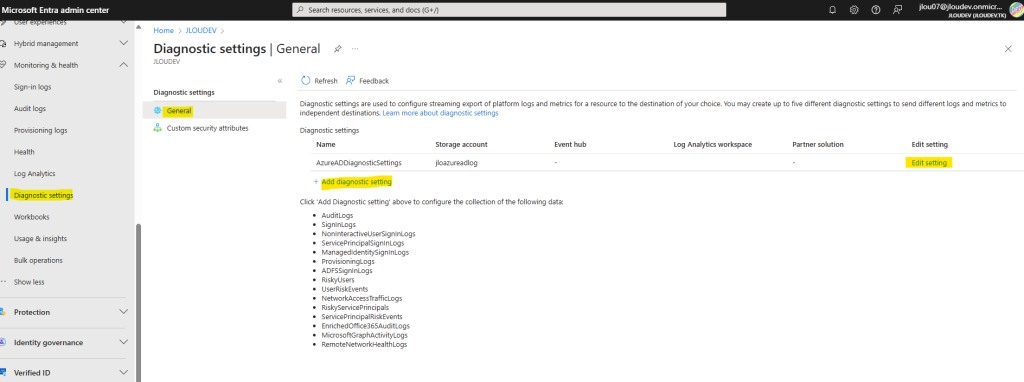Click NetworkAccessTrafficLogs in the list
Screen dimensions: 1024x382
pos(362,298)
